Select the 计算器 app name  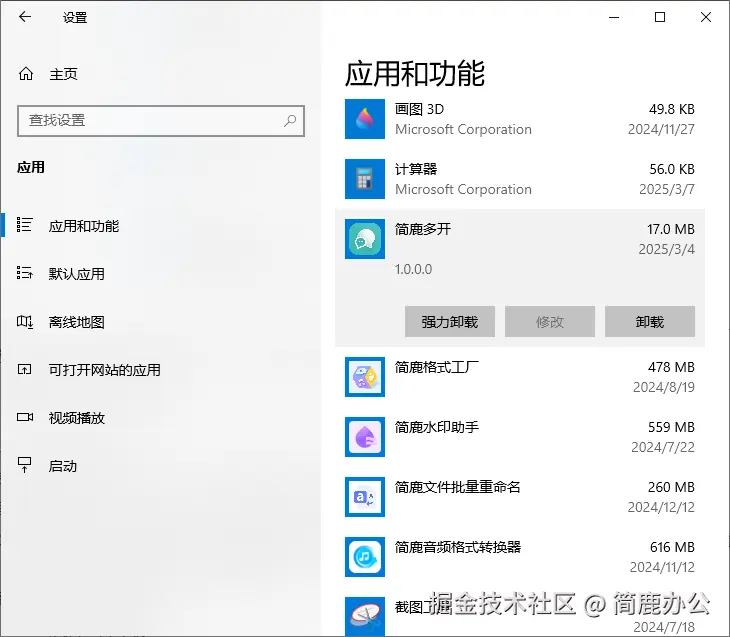(416, 169)
